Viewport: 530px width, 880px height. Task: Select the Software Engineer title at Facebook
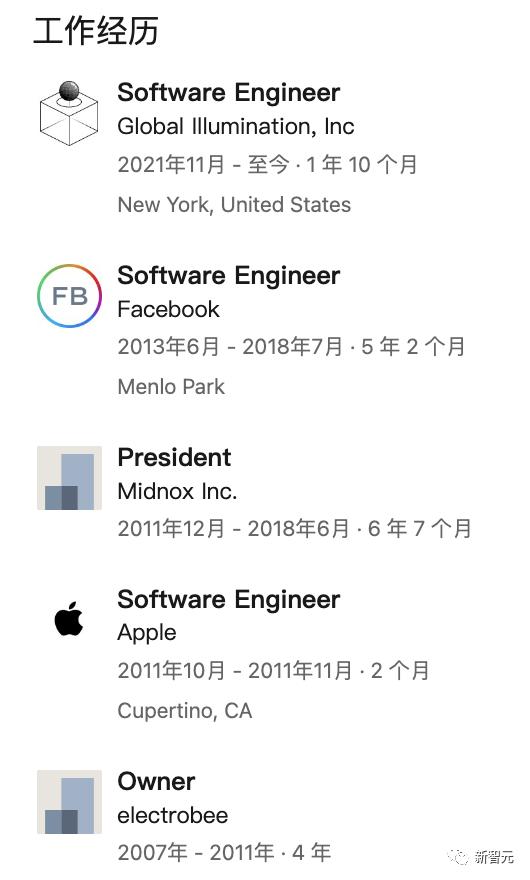[x=229, y=276]
